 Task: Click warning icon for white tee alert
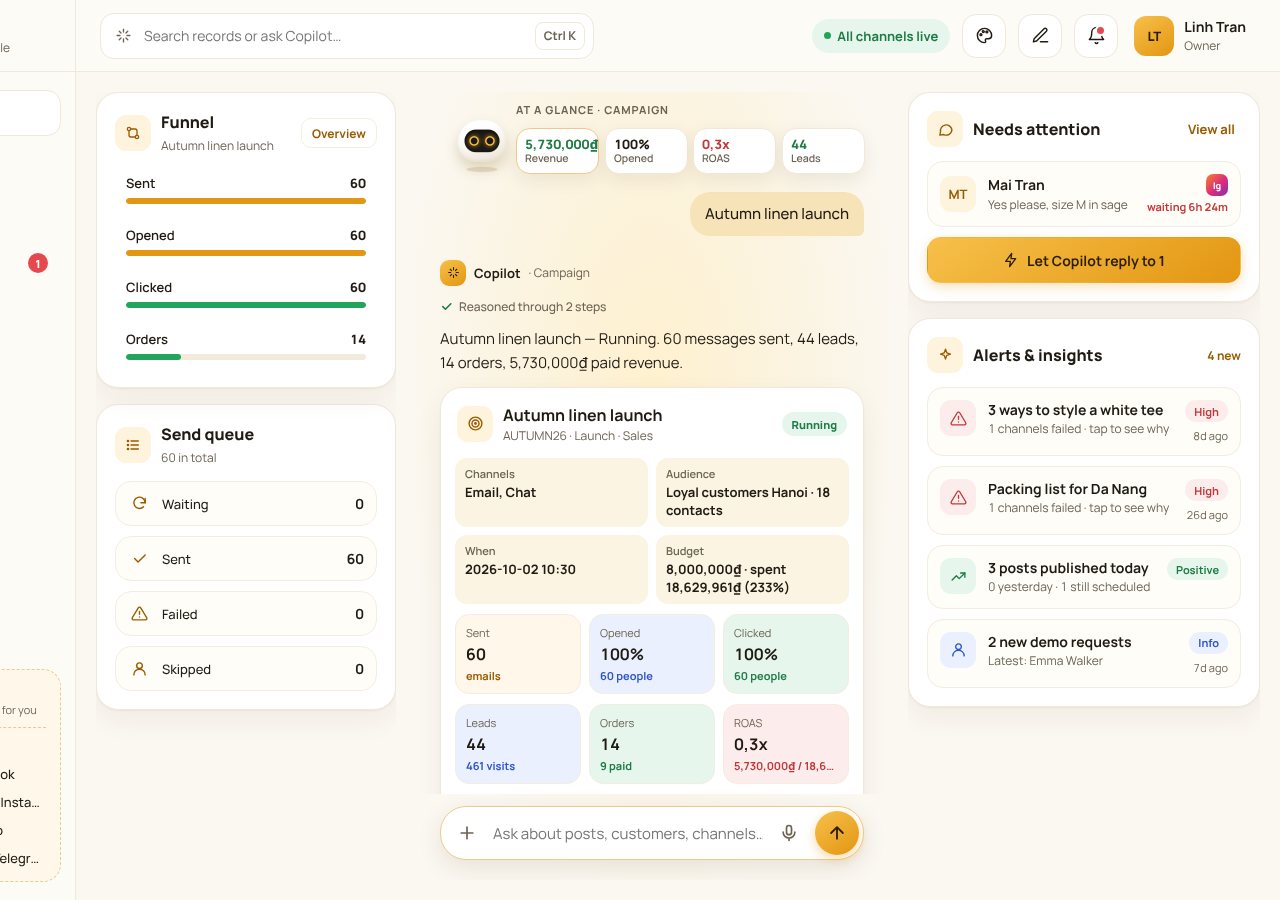coord(958,419)
